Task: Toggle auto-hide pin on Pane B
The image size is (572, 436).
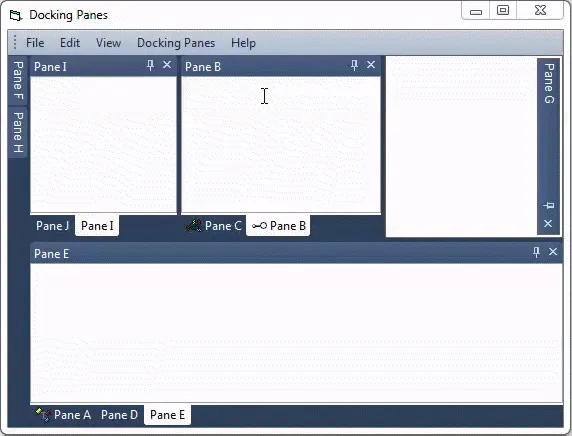Action: pyautogui.click(x=354, y=65)
